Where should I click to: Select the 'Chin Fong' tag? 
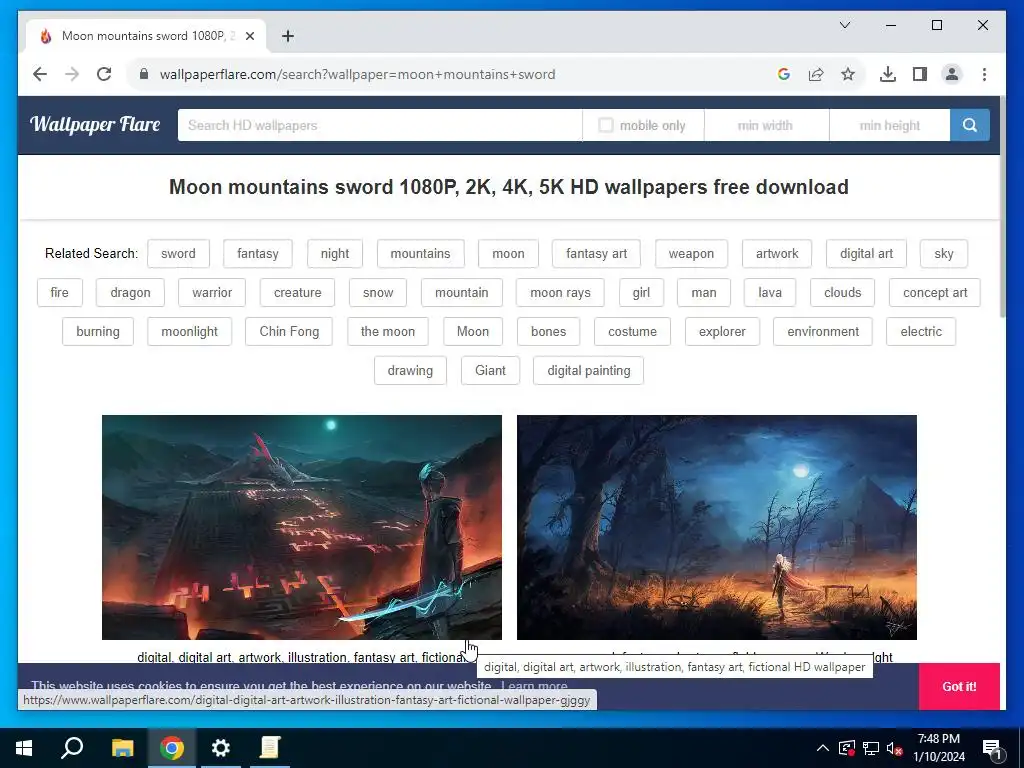(289, 331)
